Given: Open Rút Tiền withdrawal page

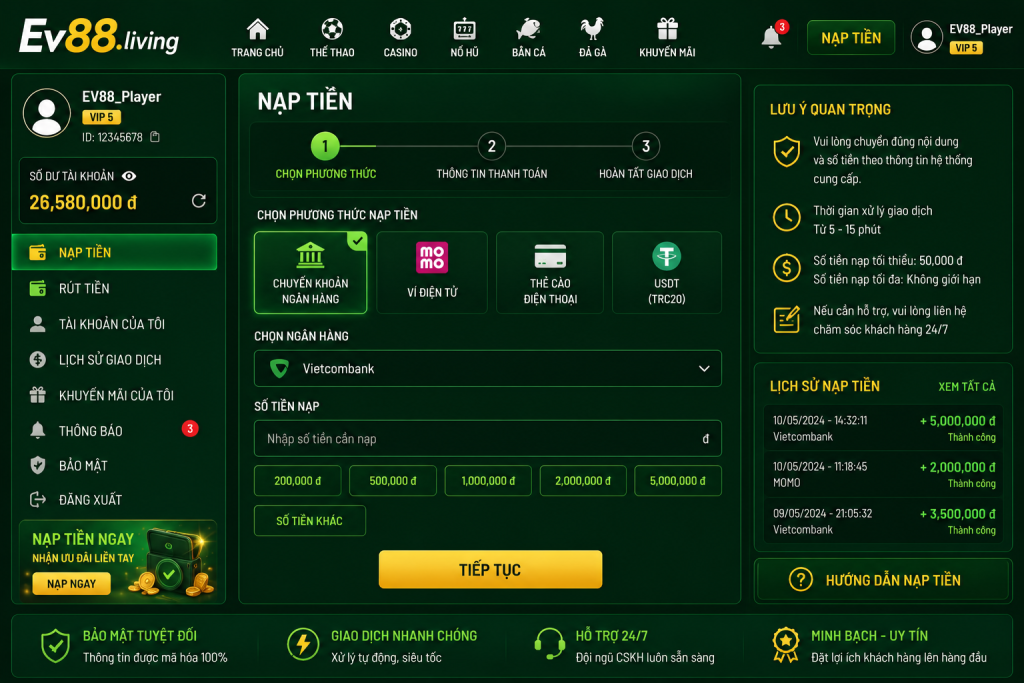Looking at the screenshot, I should (x=114, y=288).
